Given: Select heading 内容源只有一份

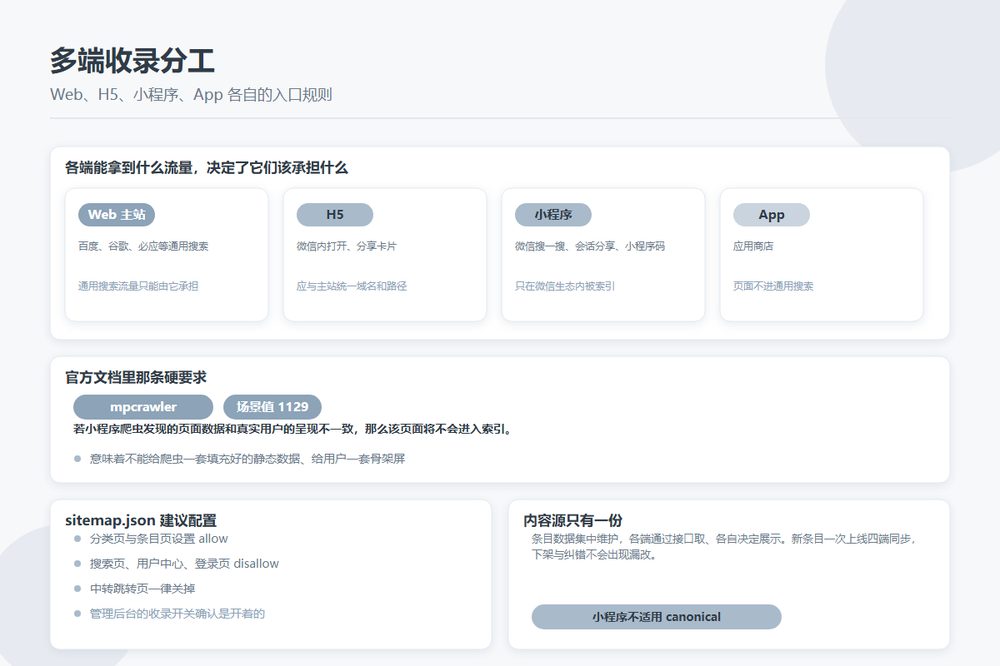Looking at the screenshot, I should point(573,521).
